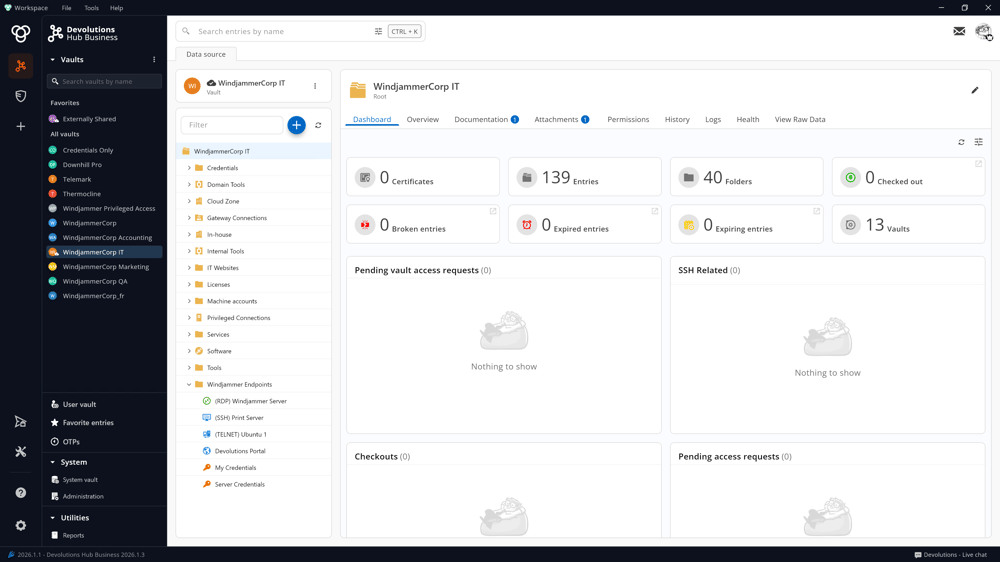Select the Hub vaults sidebar icon

[20, 66]
